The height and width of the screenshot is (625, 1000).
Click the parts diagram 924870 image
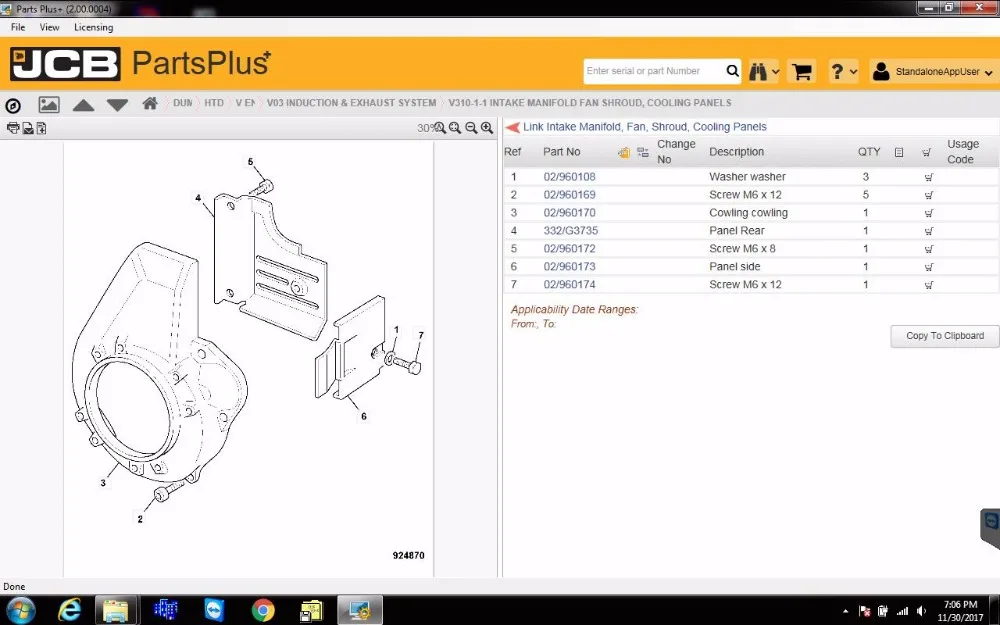pos(249,359)
